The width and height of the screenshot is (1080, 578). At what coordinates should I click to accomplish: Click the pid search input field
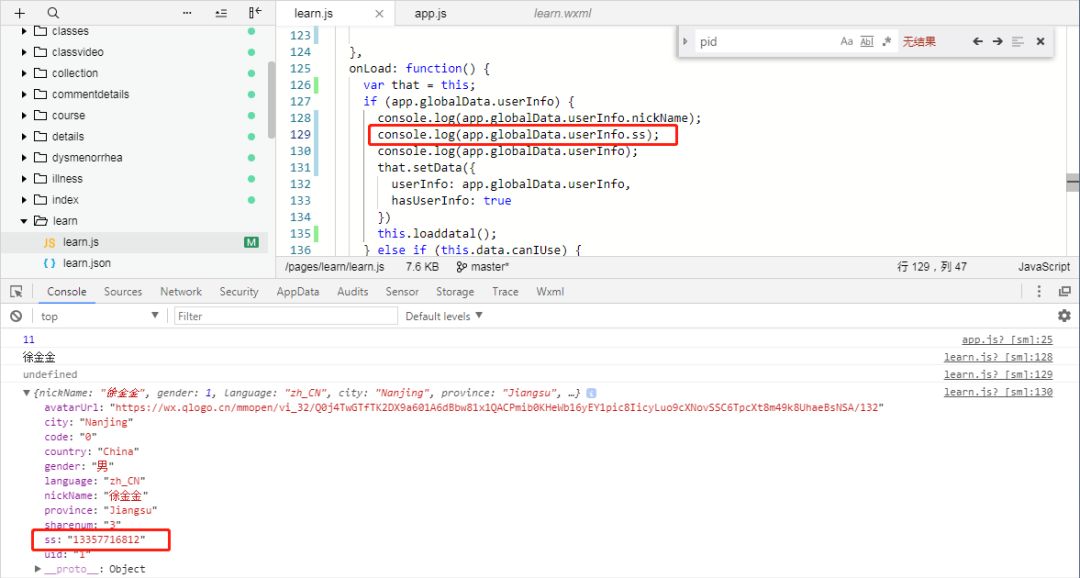coord(765,41)
